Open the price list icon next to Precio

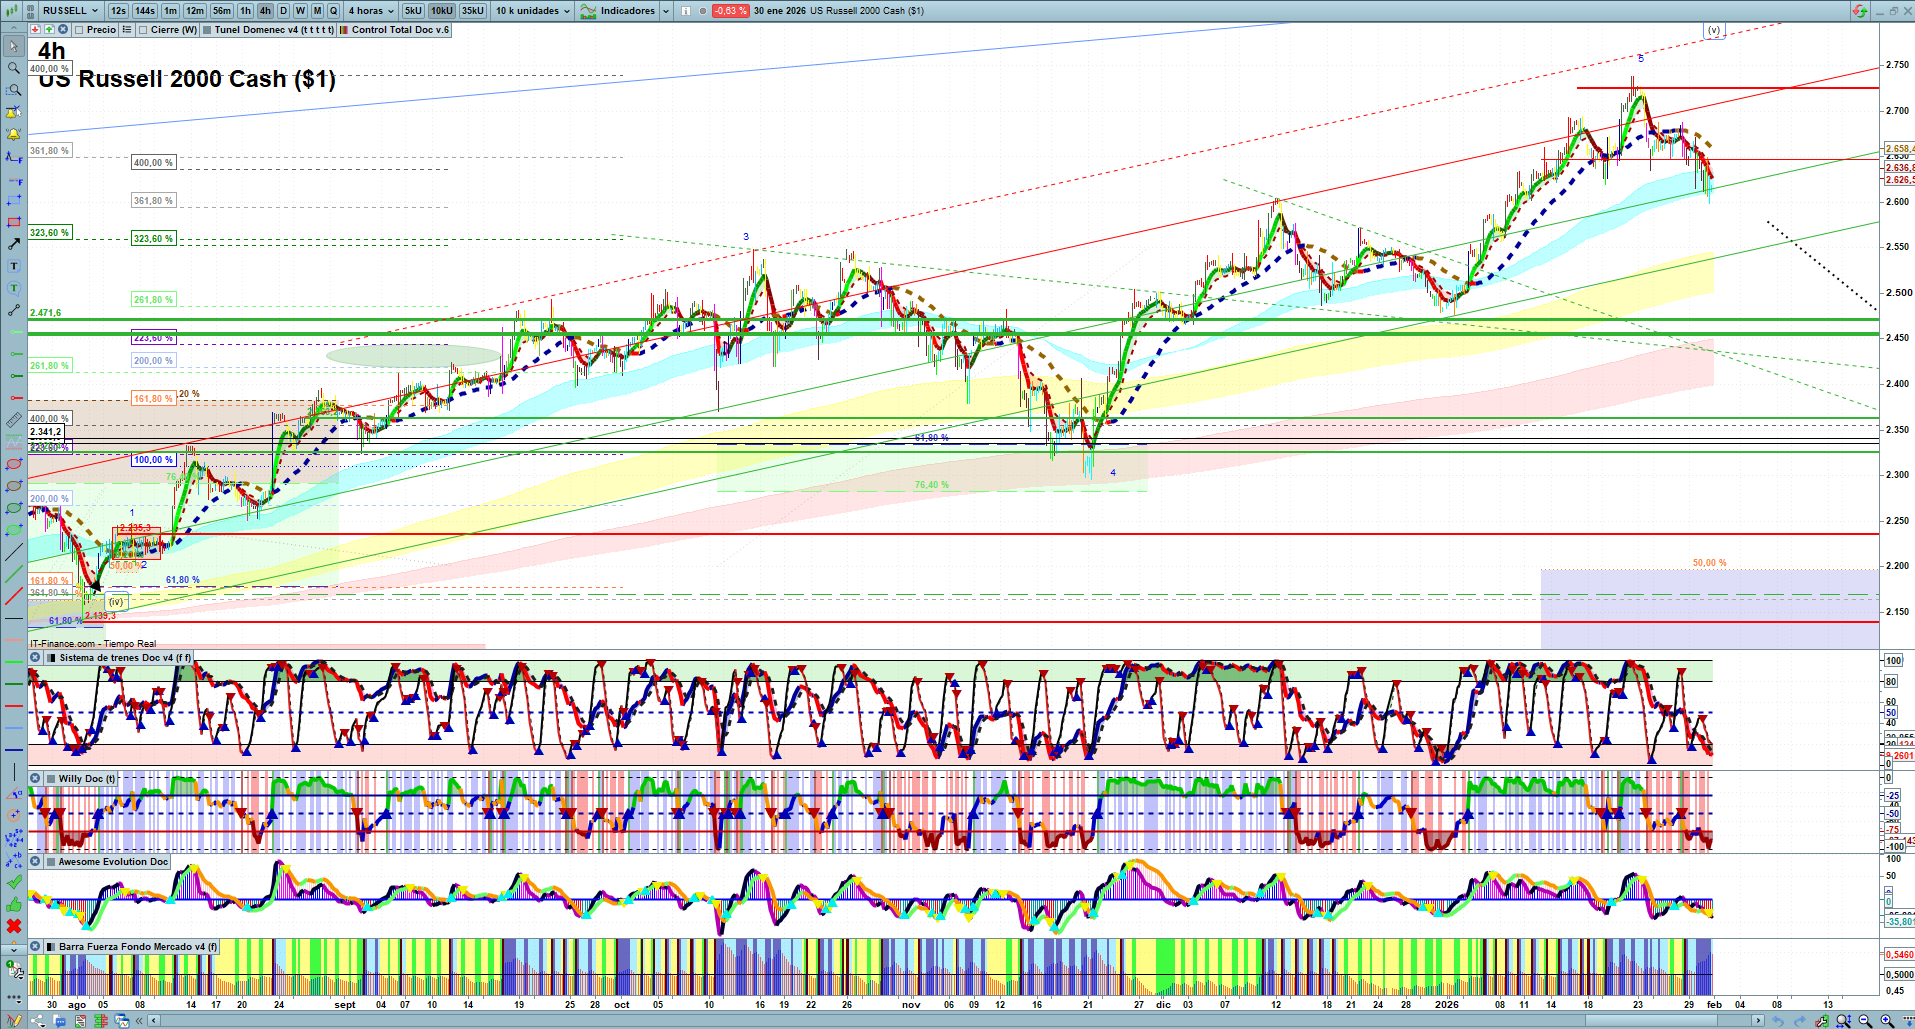[127, 30]
